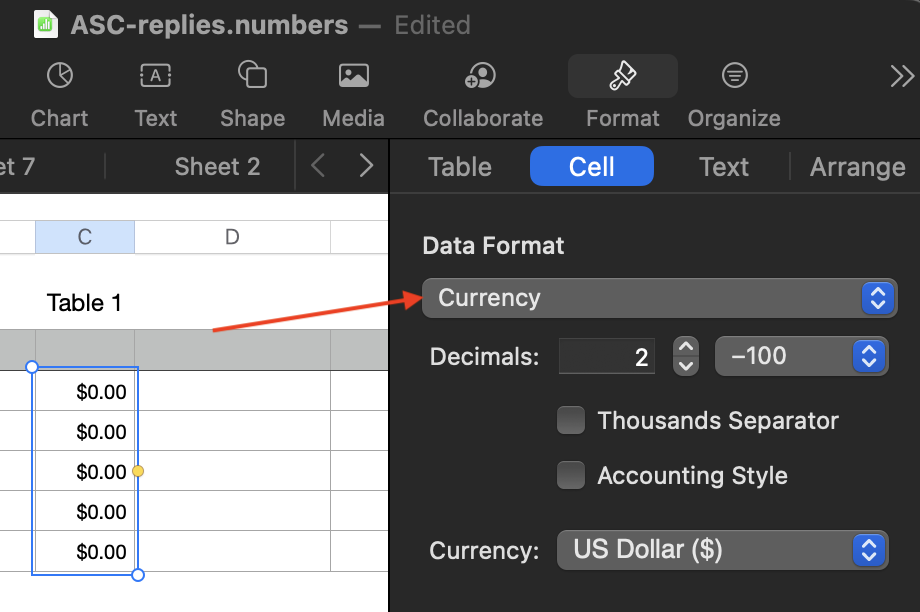The height and width of the screenshot is (612, 920).
Task: Click the Collaborate icon
Action: point(482,76)
